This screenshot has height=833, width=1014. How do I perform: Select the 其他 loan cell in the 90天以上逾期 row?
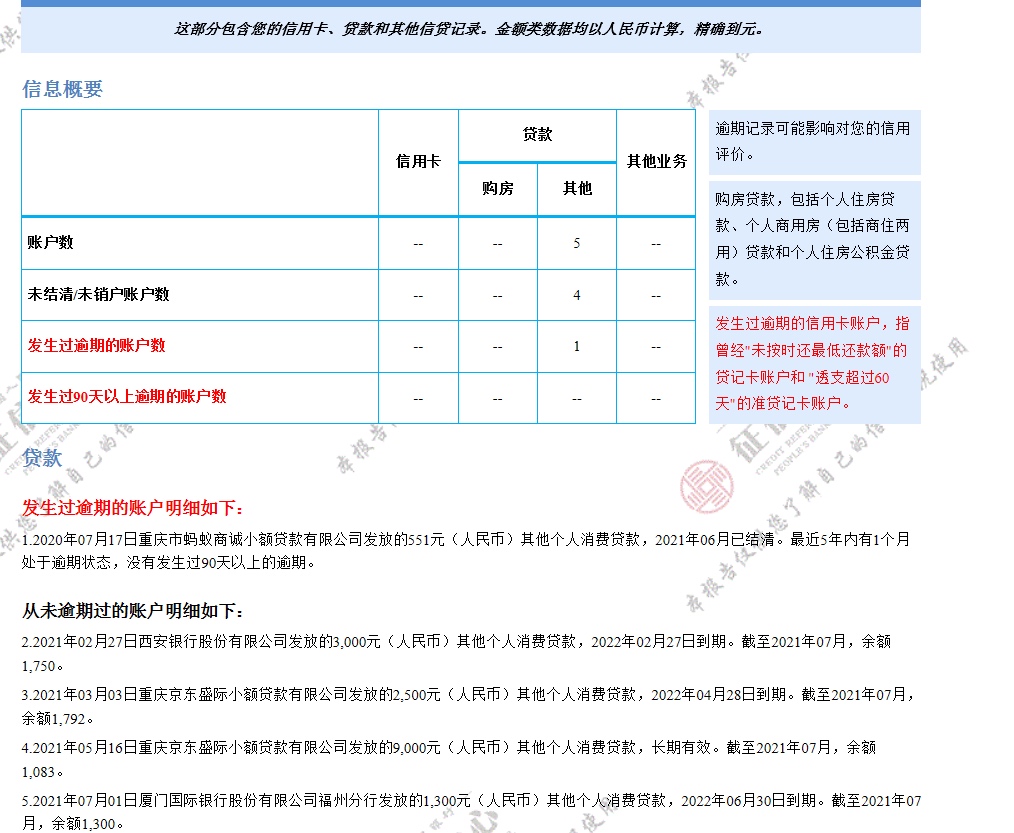point(577,398)
